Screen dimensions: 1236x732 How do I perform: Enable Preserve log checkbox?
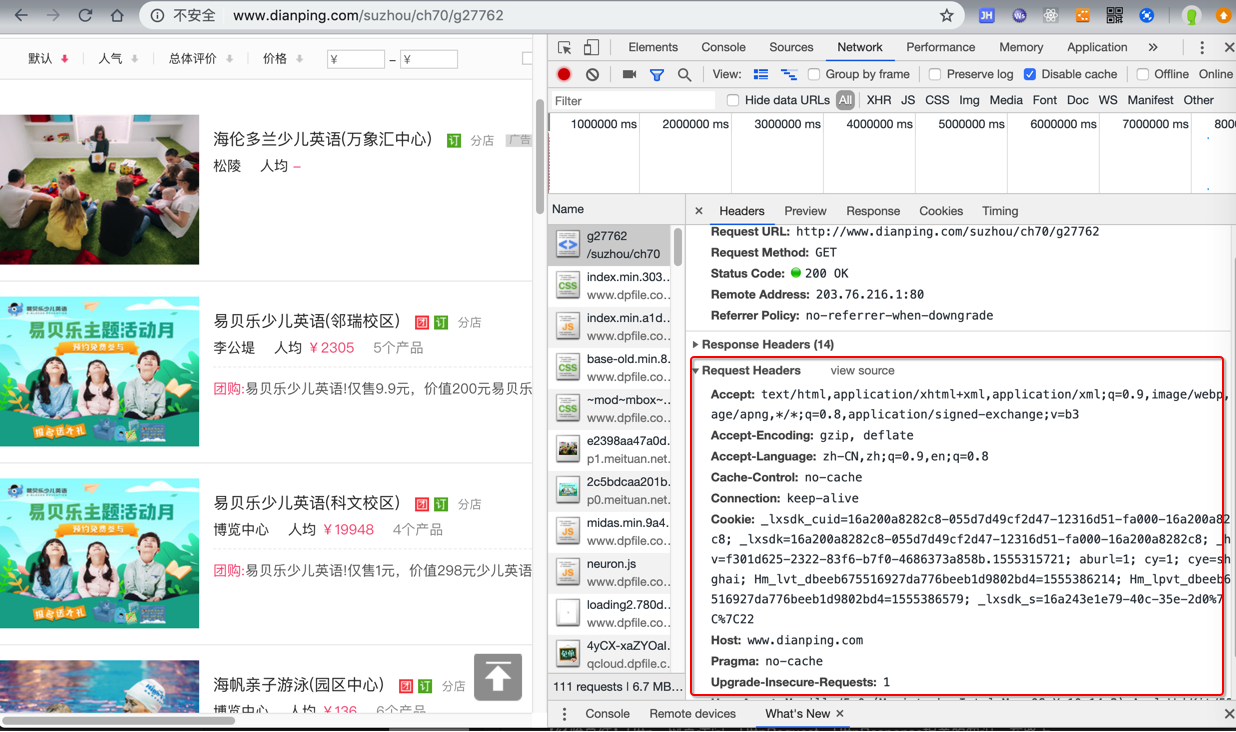(935, 74)
